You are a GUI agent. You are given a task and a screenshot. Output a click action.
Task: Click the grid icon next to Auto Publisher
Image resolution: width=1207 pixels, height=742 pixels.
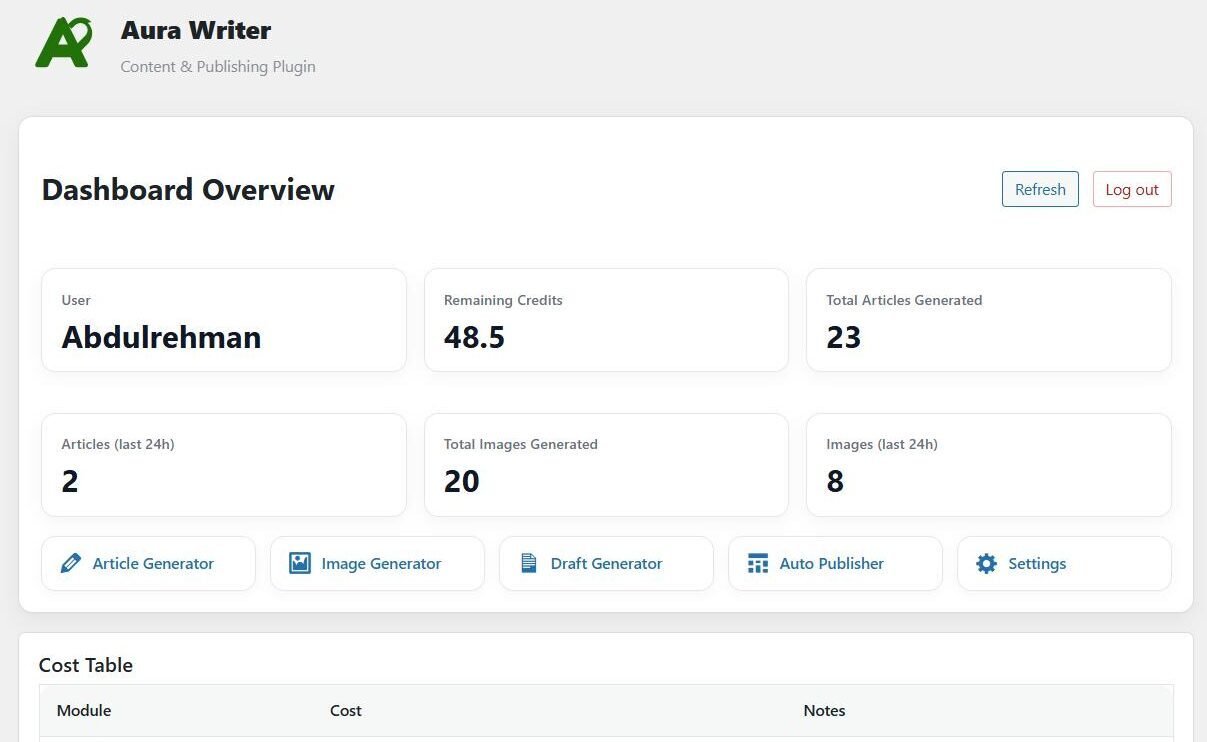757,563
